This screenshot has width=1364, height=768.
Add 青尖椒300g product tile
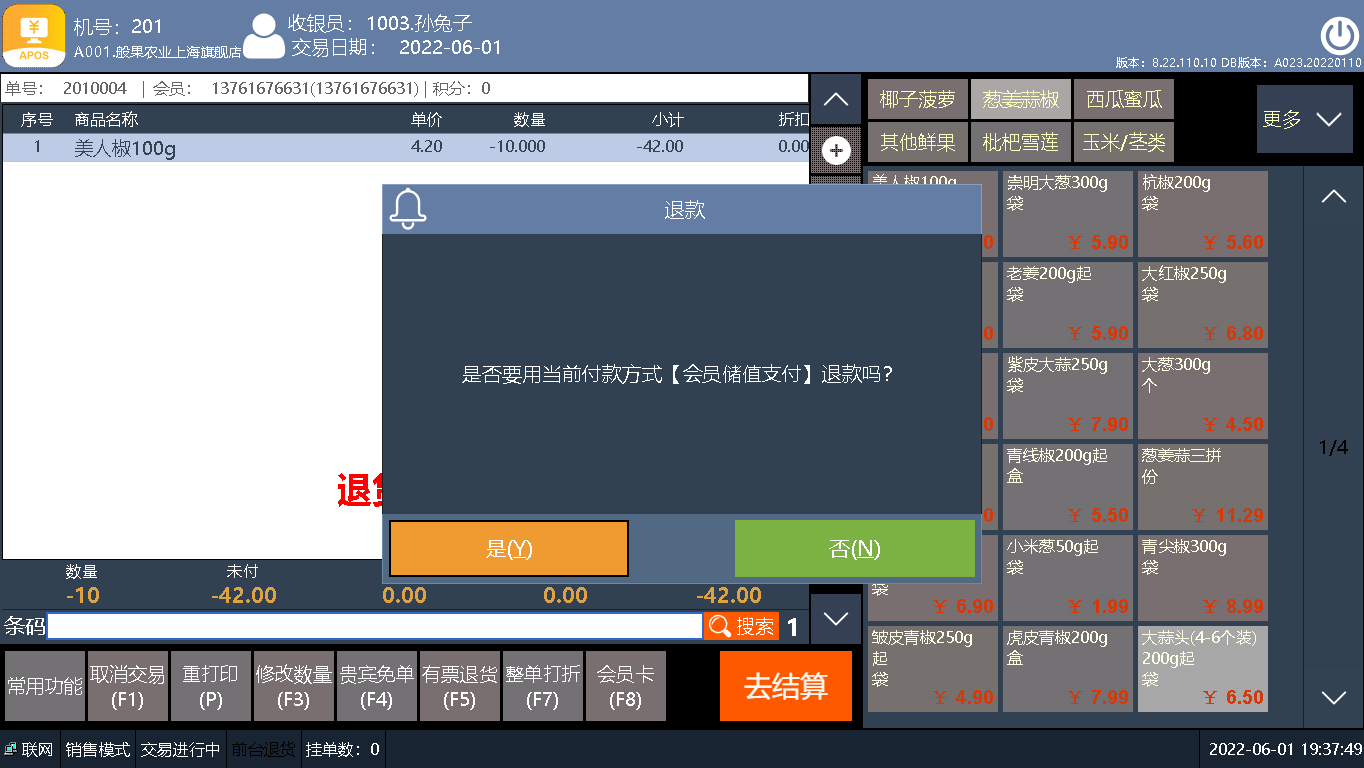pyautogui.click(x=1203, y=578)
